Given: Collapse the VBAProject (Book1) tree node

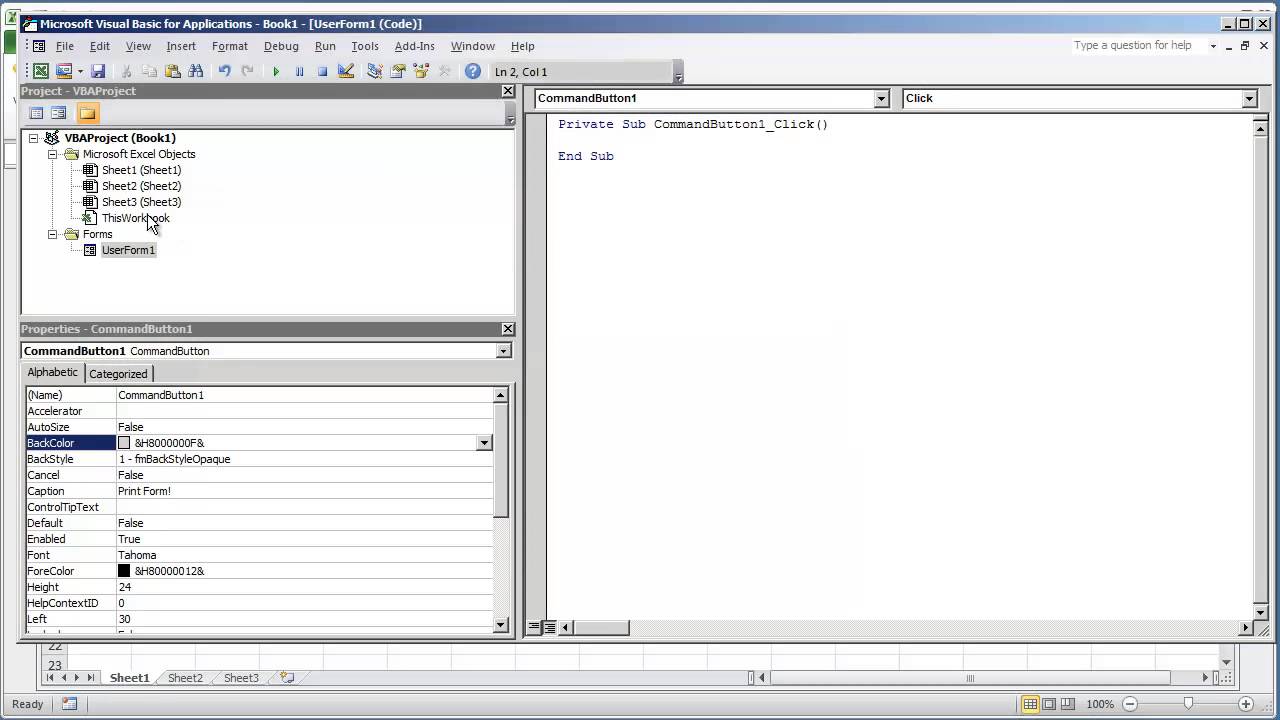Looking at the screenshot, I should pyautogui.click(x=33, y=138).
